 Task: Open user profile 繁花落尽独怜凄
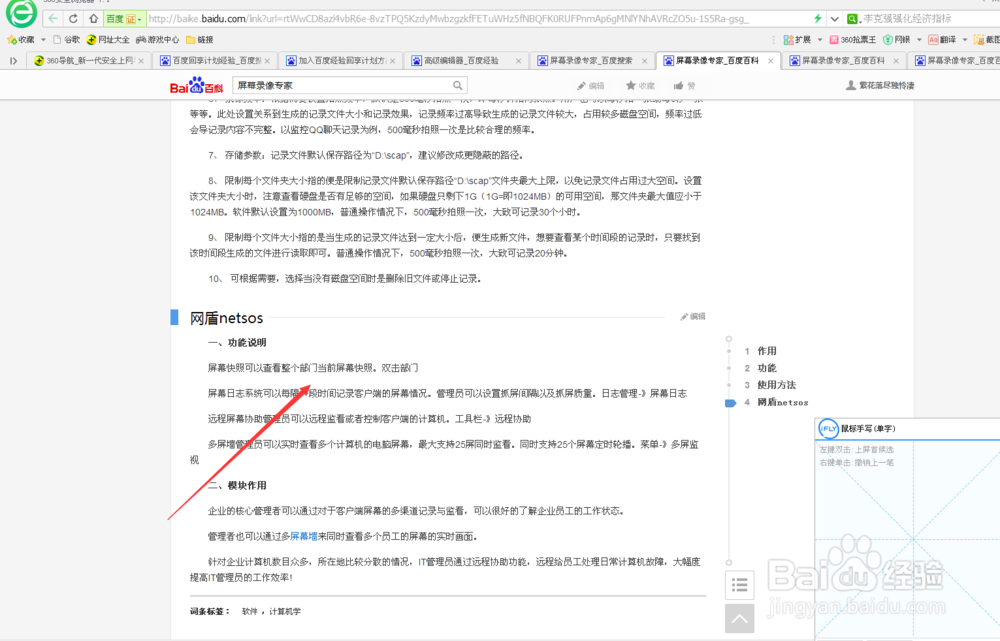(x=880, y=85)
